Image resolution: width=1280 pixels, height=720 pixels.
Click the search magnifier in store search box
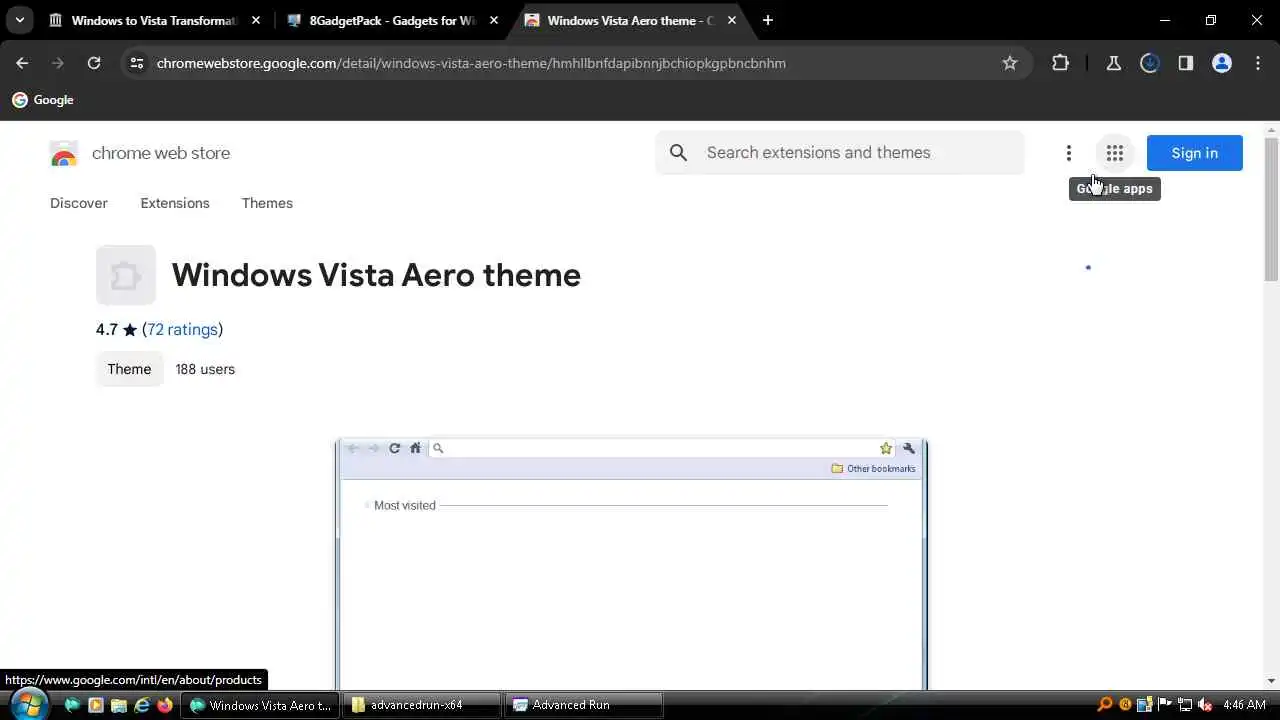(679, 153)
